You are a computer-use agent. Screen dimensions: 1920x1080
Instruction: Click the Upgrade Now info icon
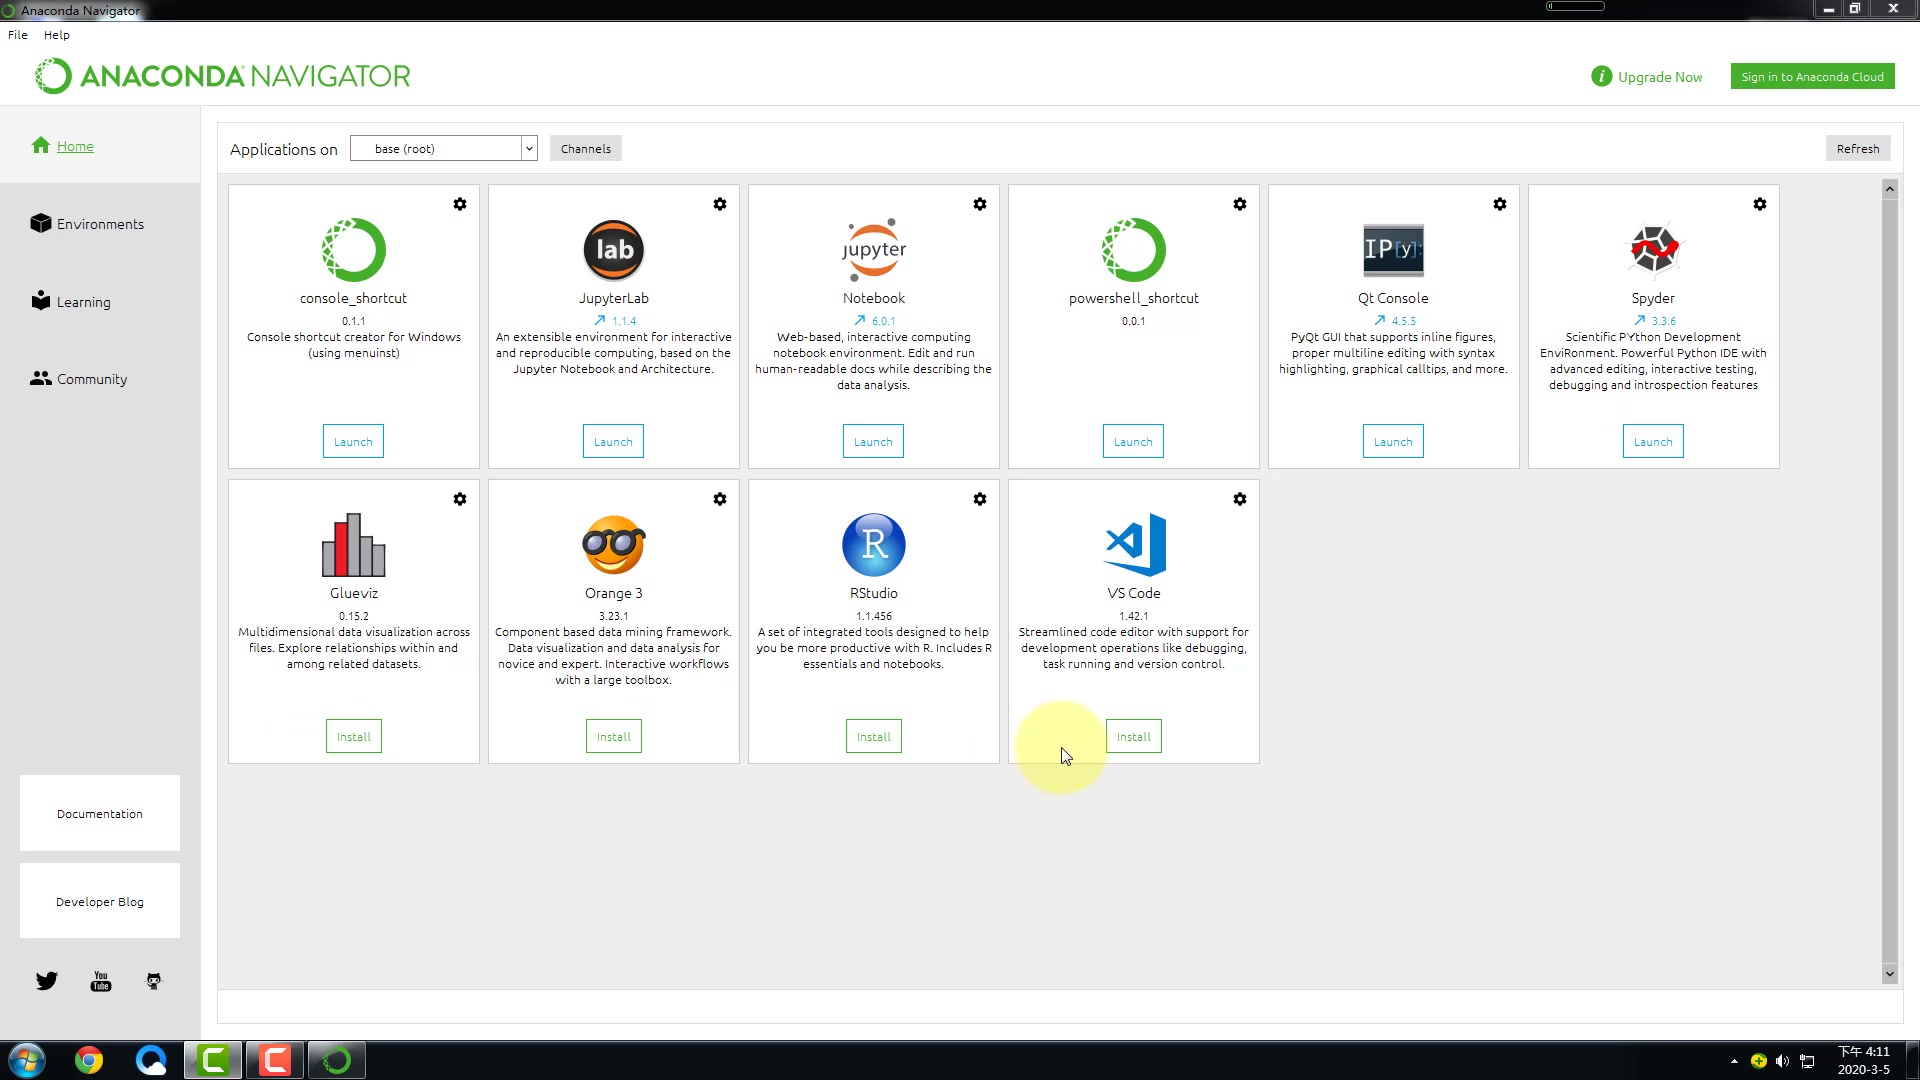pyautogui.click(x=1602, y=77)
